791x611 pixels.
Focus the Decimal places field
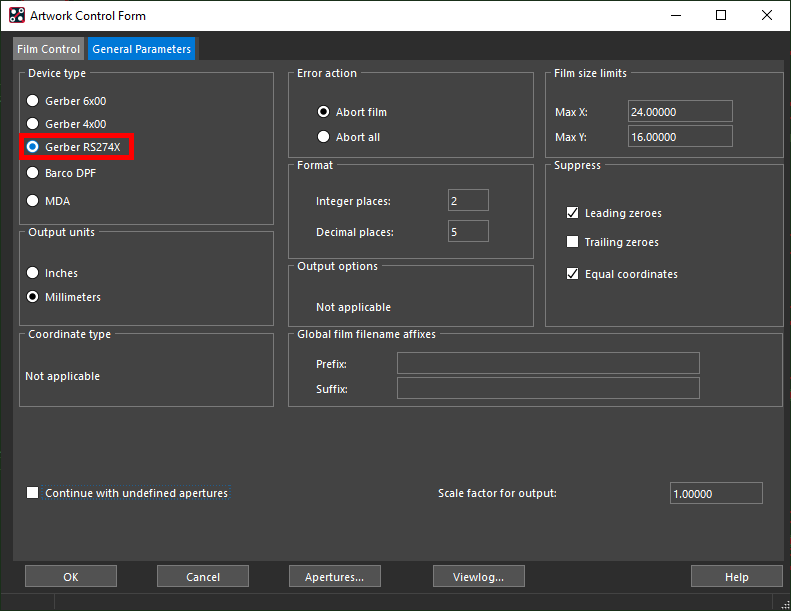tap(468, 232)
